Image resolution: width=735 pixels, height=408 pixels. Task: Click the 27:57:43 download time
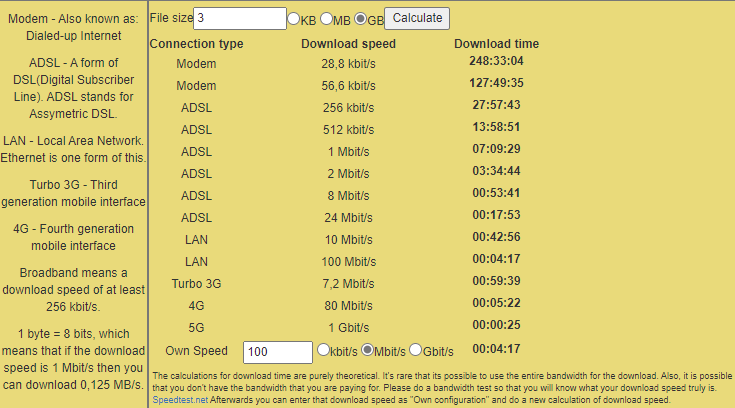point(496,105)
